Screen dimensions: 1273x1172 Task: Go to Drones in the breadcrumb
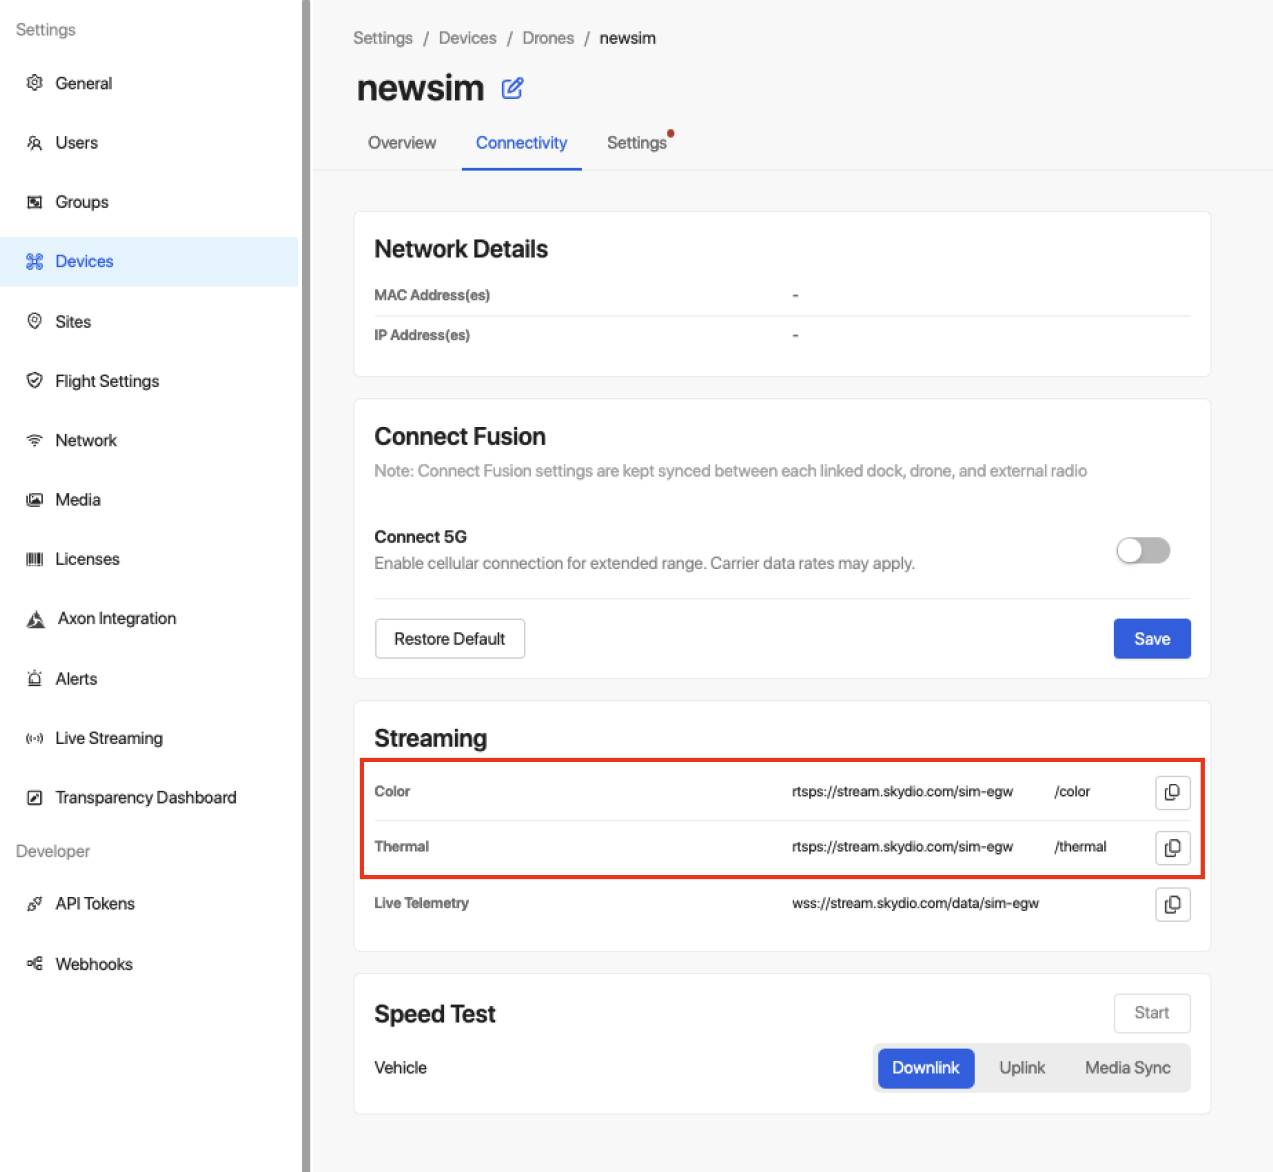point(548,38)
